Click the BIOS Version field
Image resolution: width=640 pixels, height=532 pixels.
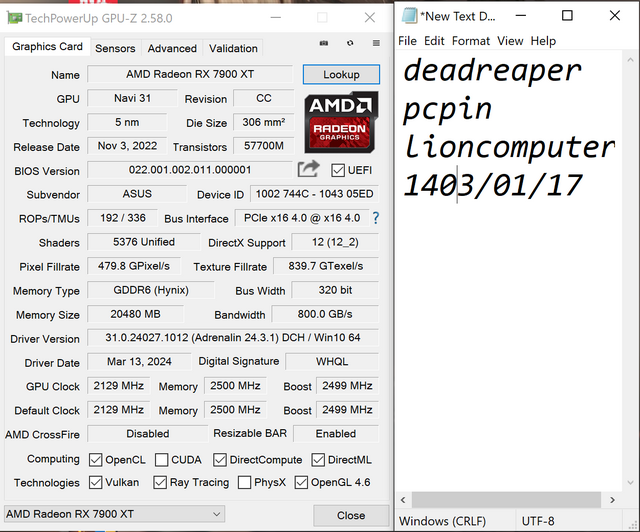[190, 171]
